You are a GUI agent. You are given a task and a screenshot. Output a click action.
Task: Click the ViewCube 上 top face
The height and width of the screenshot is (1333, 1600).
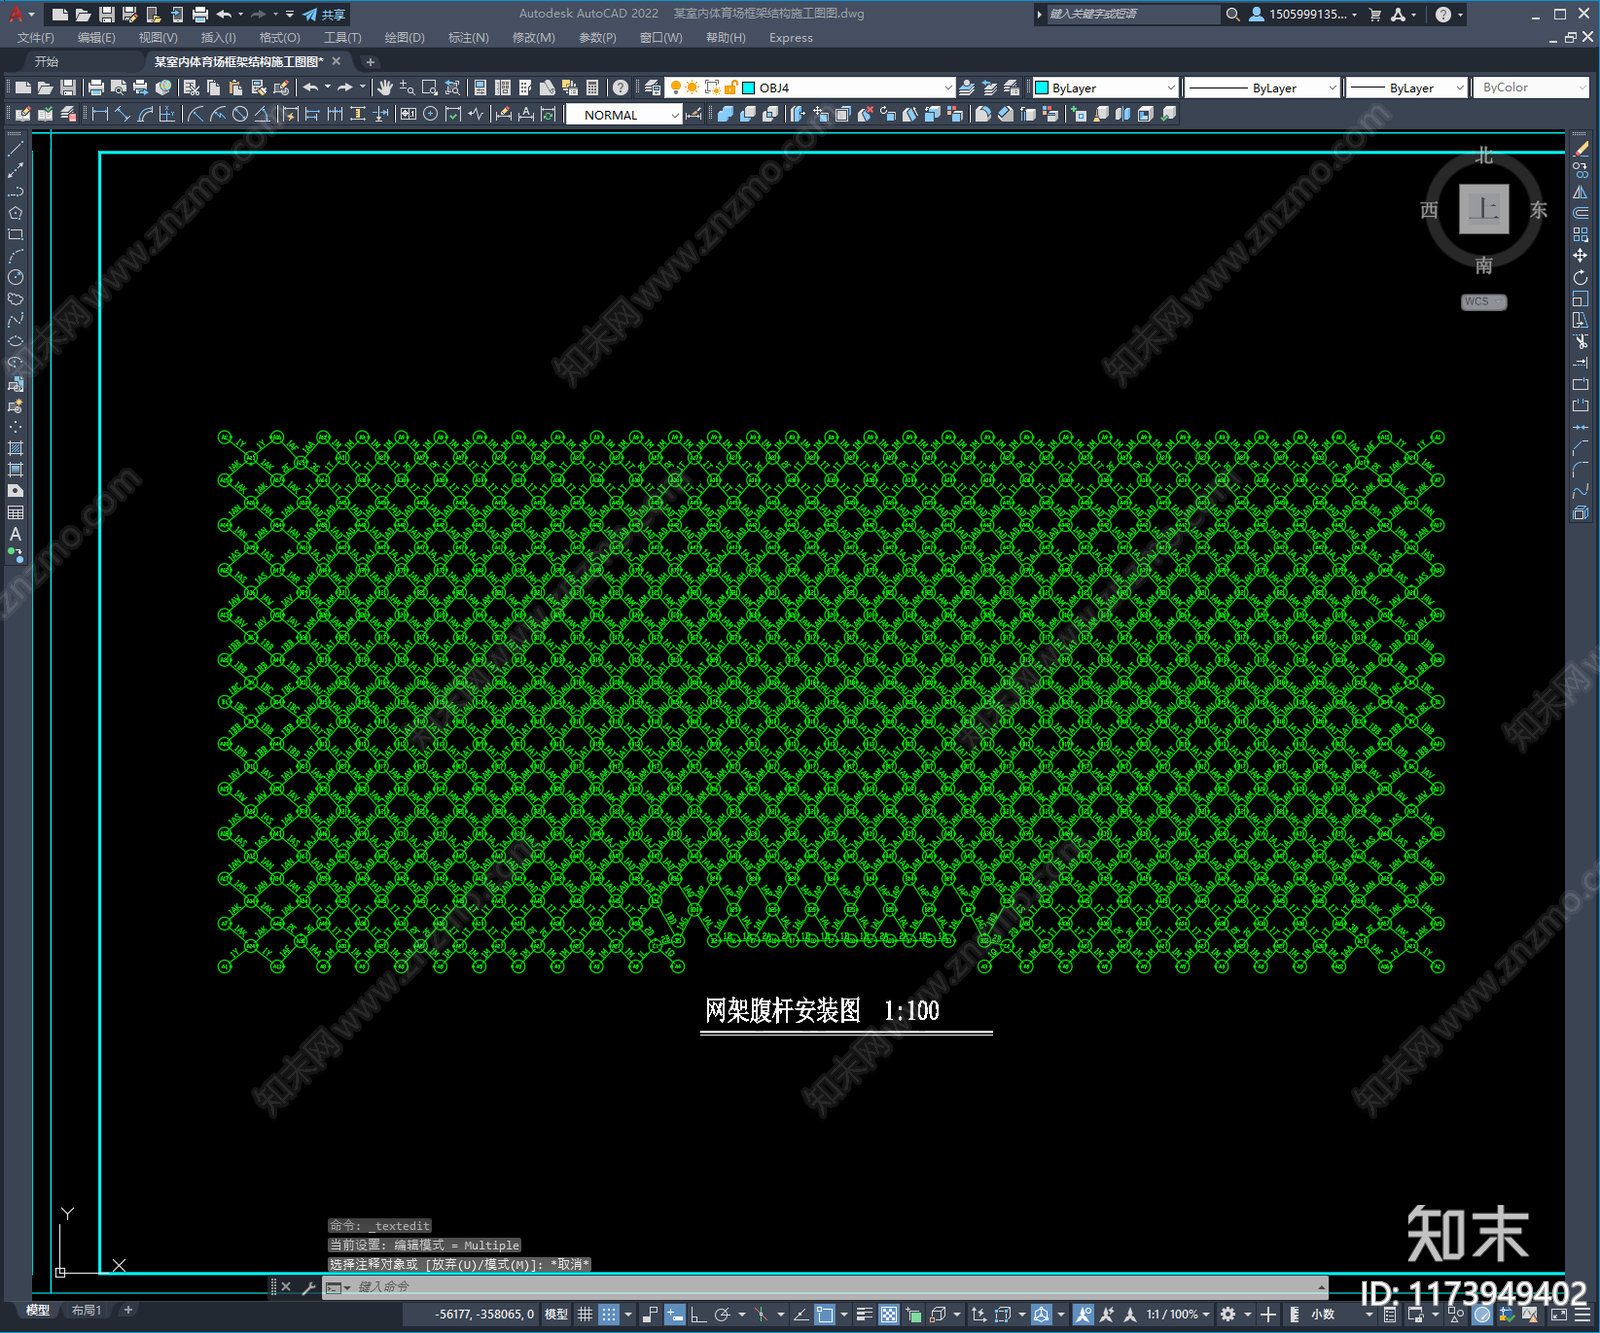[1484, 209]
